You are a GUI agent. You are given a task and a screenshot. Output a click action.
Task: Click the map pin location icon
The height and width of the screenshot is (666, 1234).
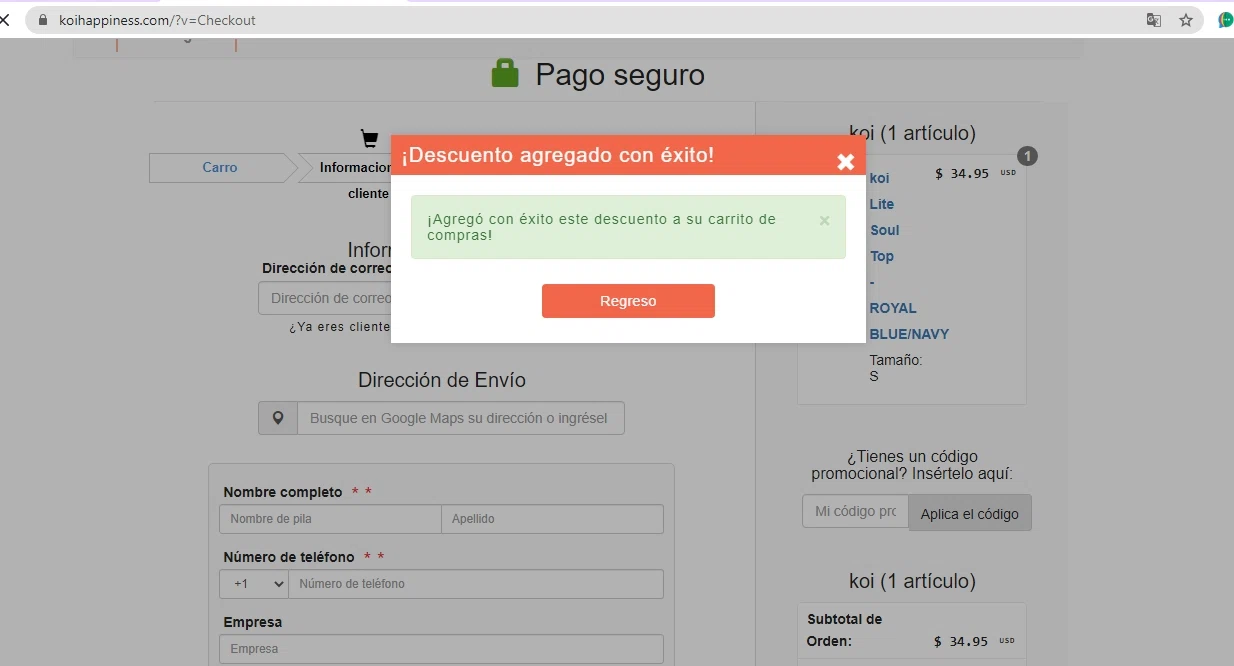pyautogui.click(x=278, y=418)
